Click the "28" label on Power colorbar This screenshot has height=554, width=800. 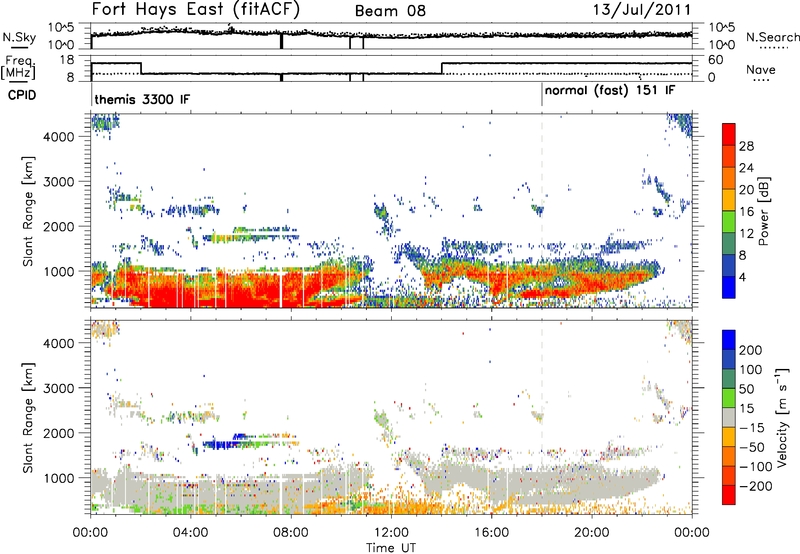click(x=746, y=146)
